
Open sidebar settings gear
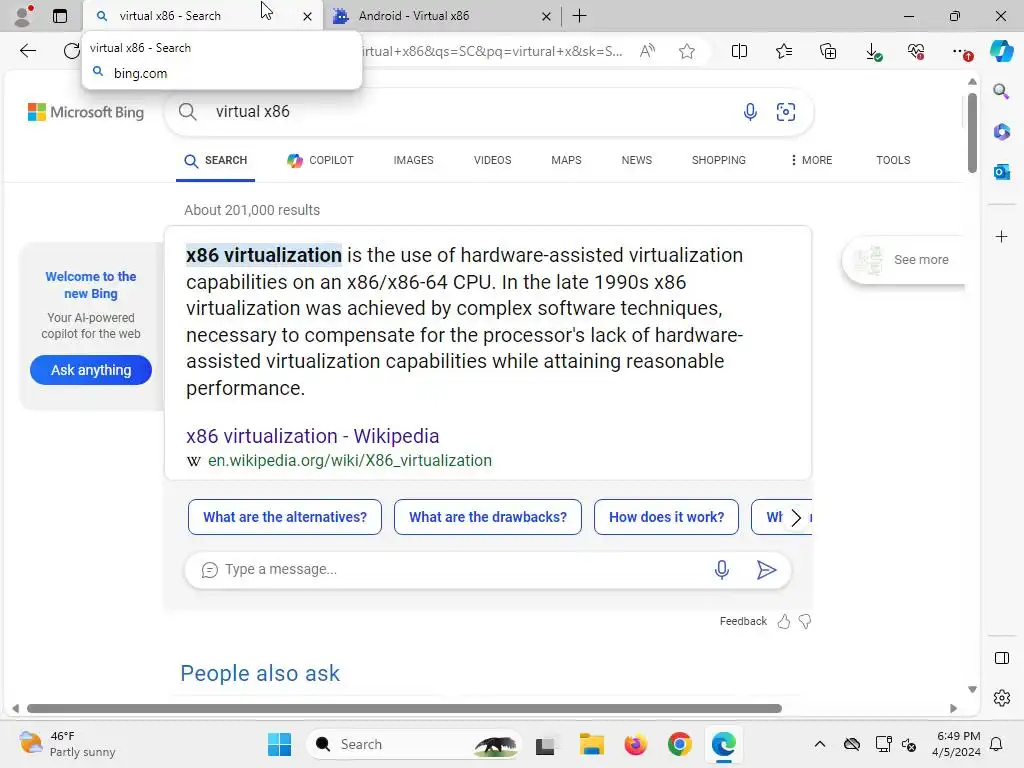1001,698
